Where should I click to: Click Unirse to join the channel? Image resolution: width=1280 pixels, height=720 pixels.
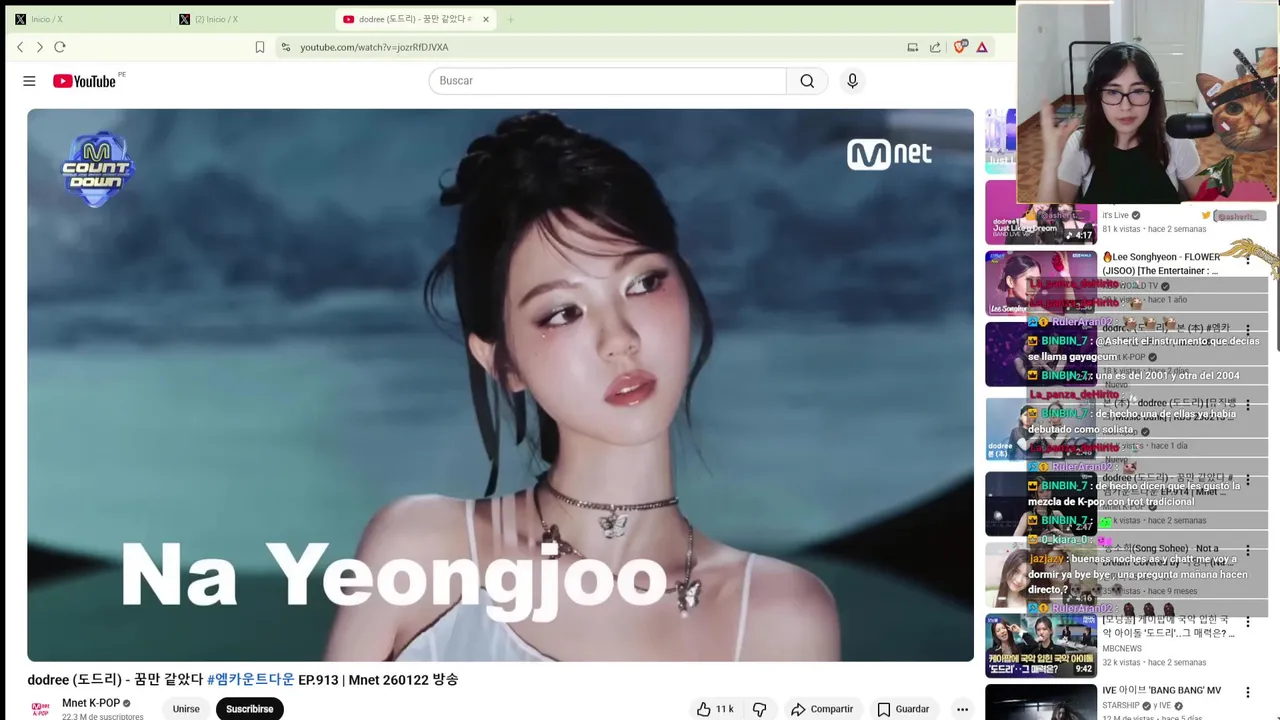[x=186, y=709]
